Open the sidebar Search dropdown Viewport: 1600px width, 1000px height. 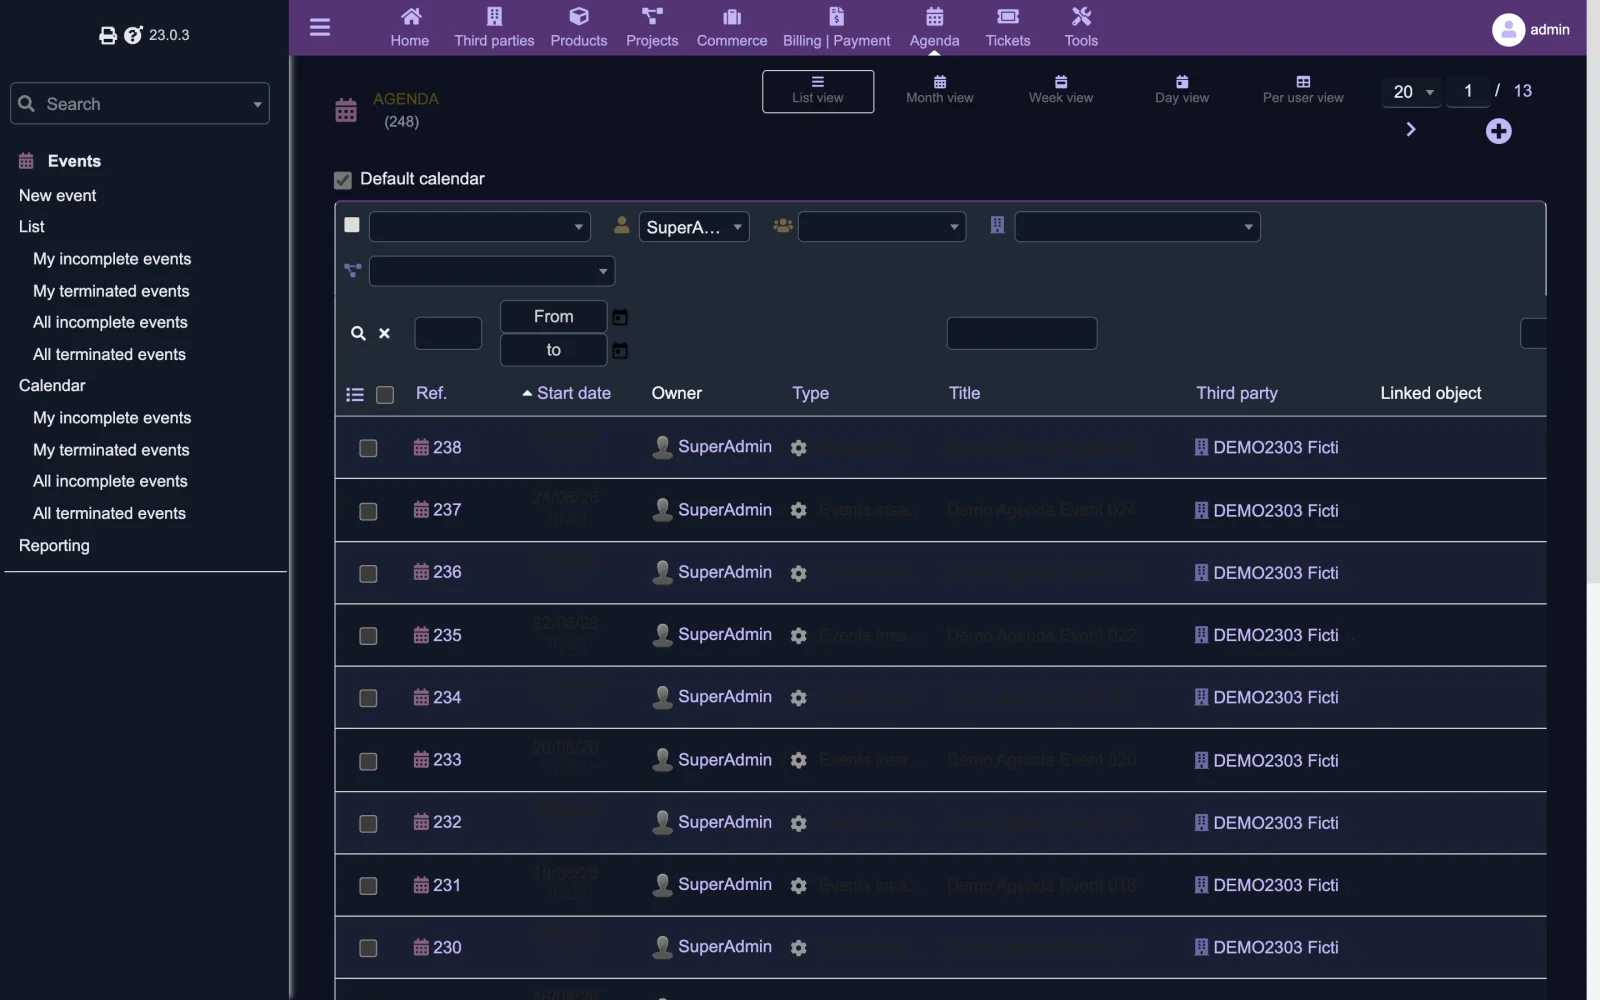140,104
